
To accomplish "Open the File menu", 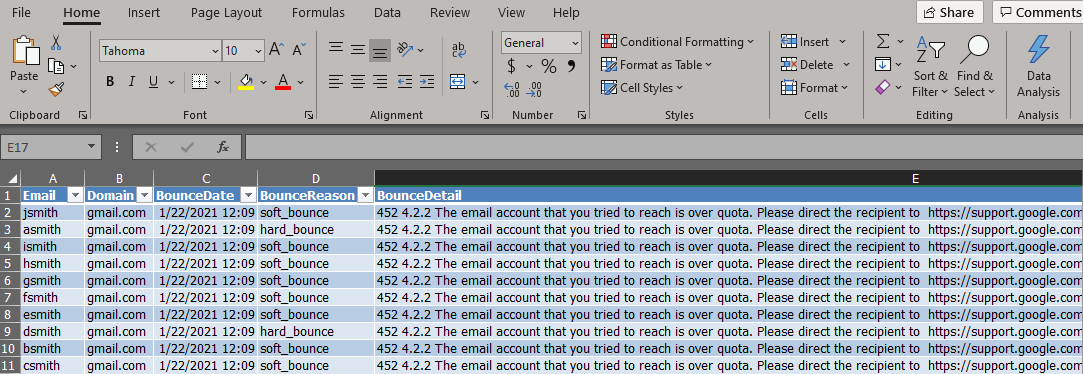I will (21, 12).
